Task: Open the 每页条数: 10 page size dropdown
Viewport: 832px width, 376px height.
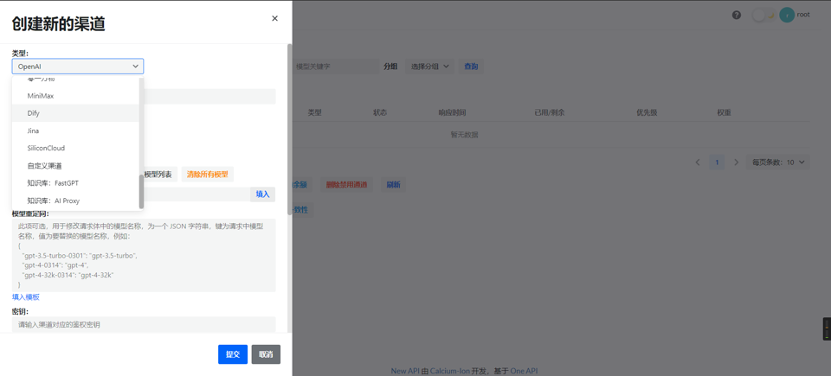Action: click(x=778, y=162)
